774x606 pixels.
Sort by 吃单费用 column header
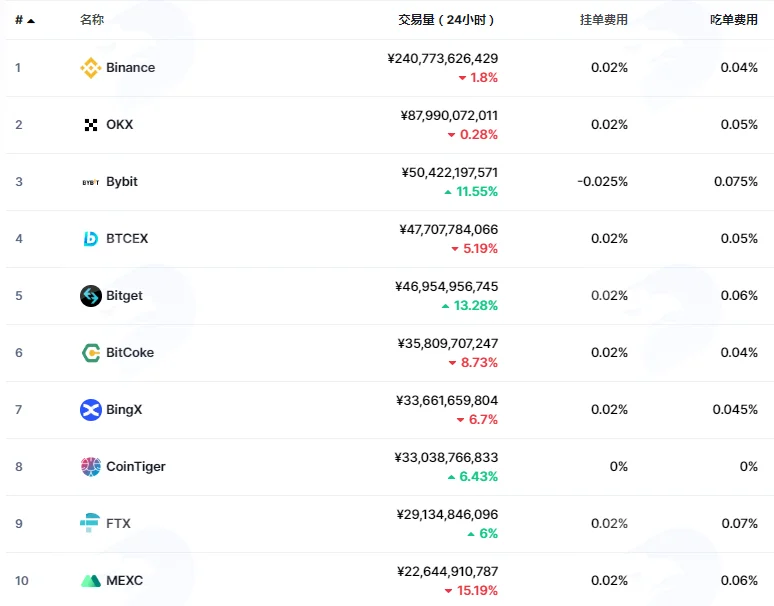click(734, 20)
